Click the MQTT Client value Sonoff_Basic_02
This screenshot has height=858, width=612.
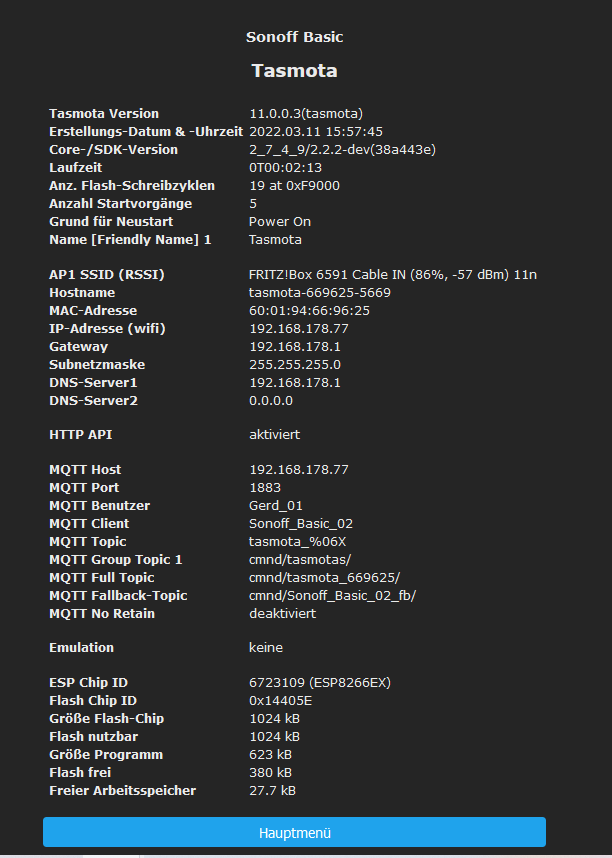pyautogui.click(x=301, y=524)
